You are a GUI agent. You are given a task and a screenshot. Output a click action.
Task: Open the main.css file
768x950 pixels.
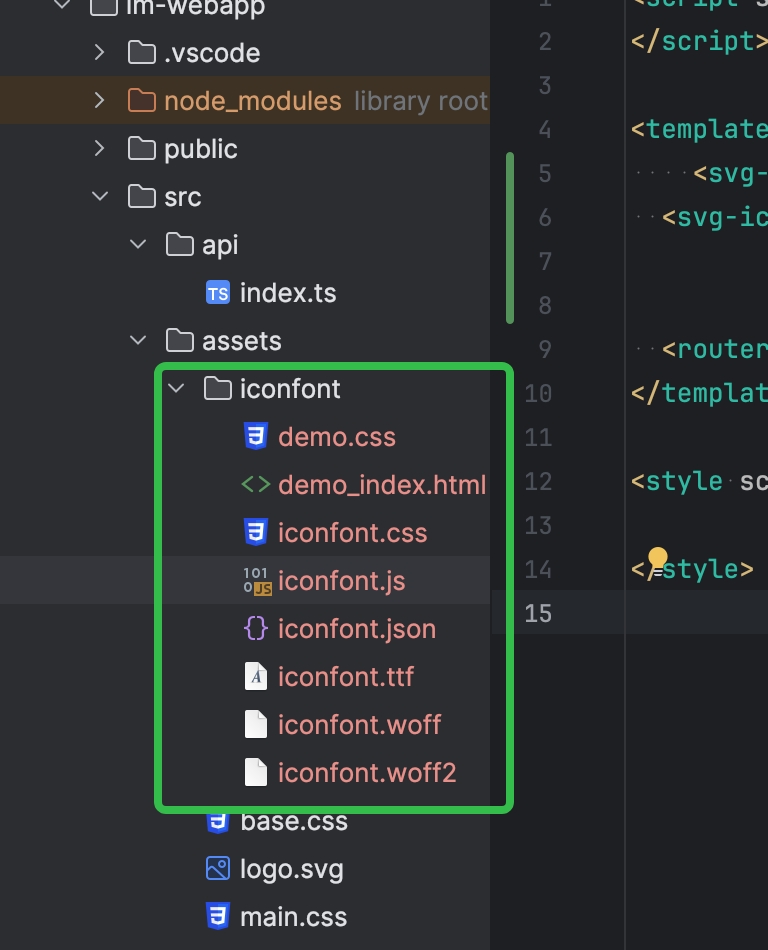tap(294, 917)
